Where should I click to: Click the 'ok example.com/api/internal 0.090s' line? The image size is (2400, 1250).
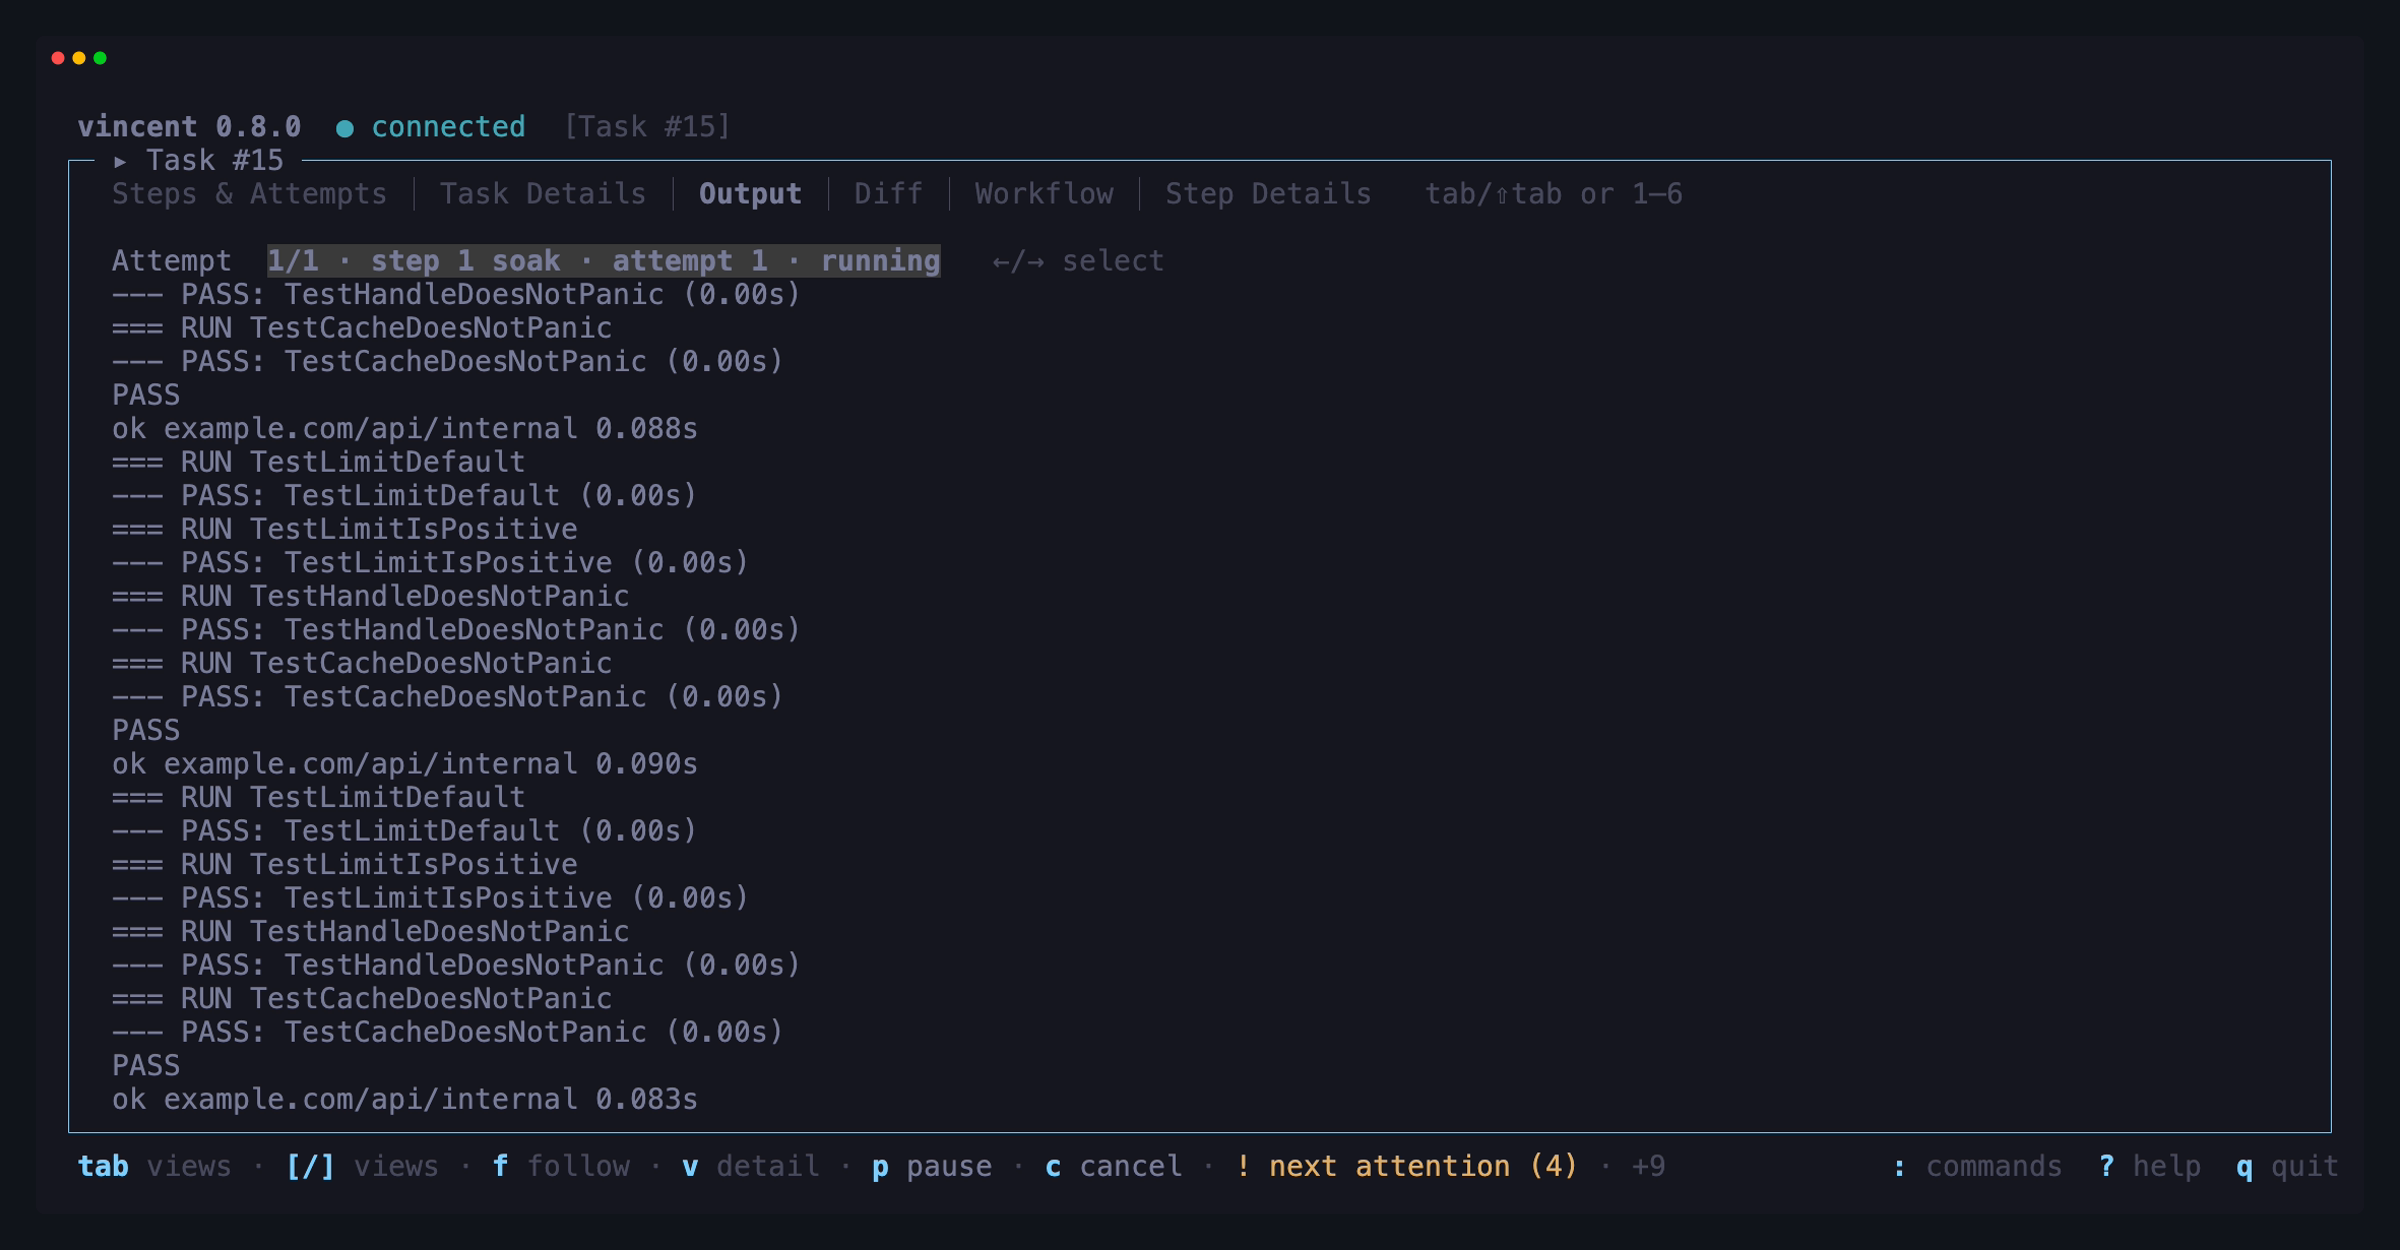point(405,764)
